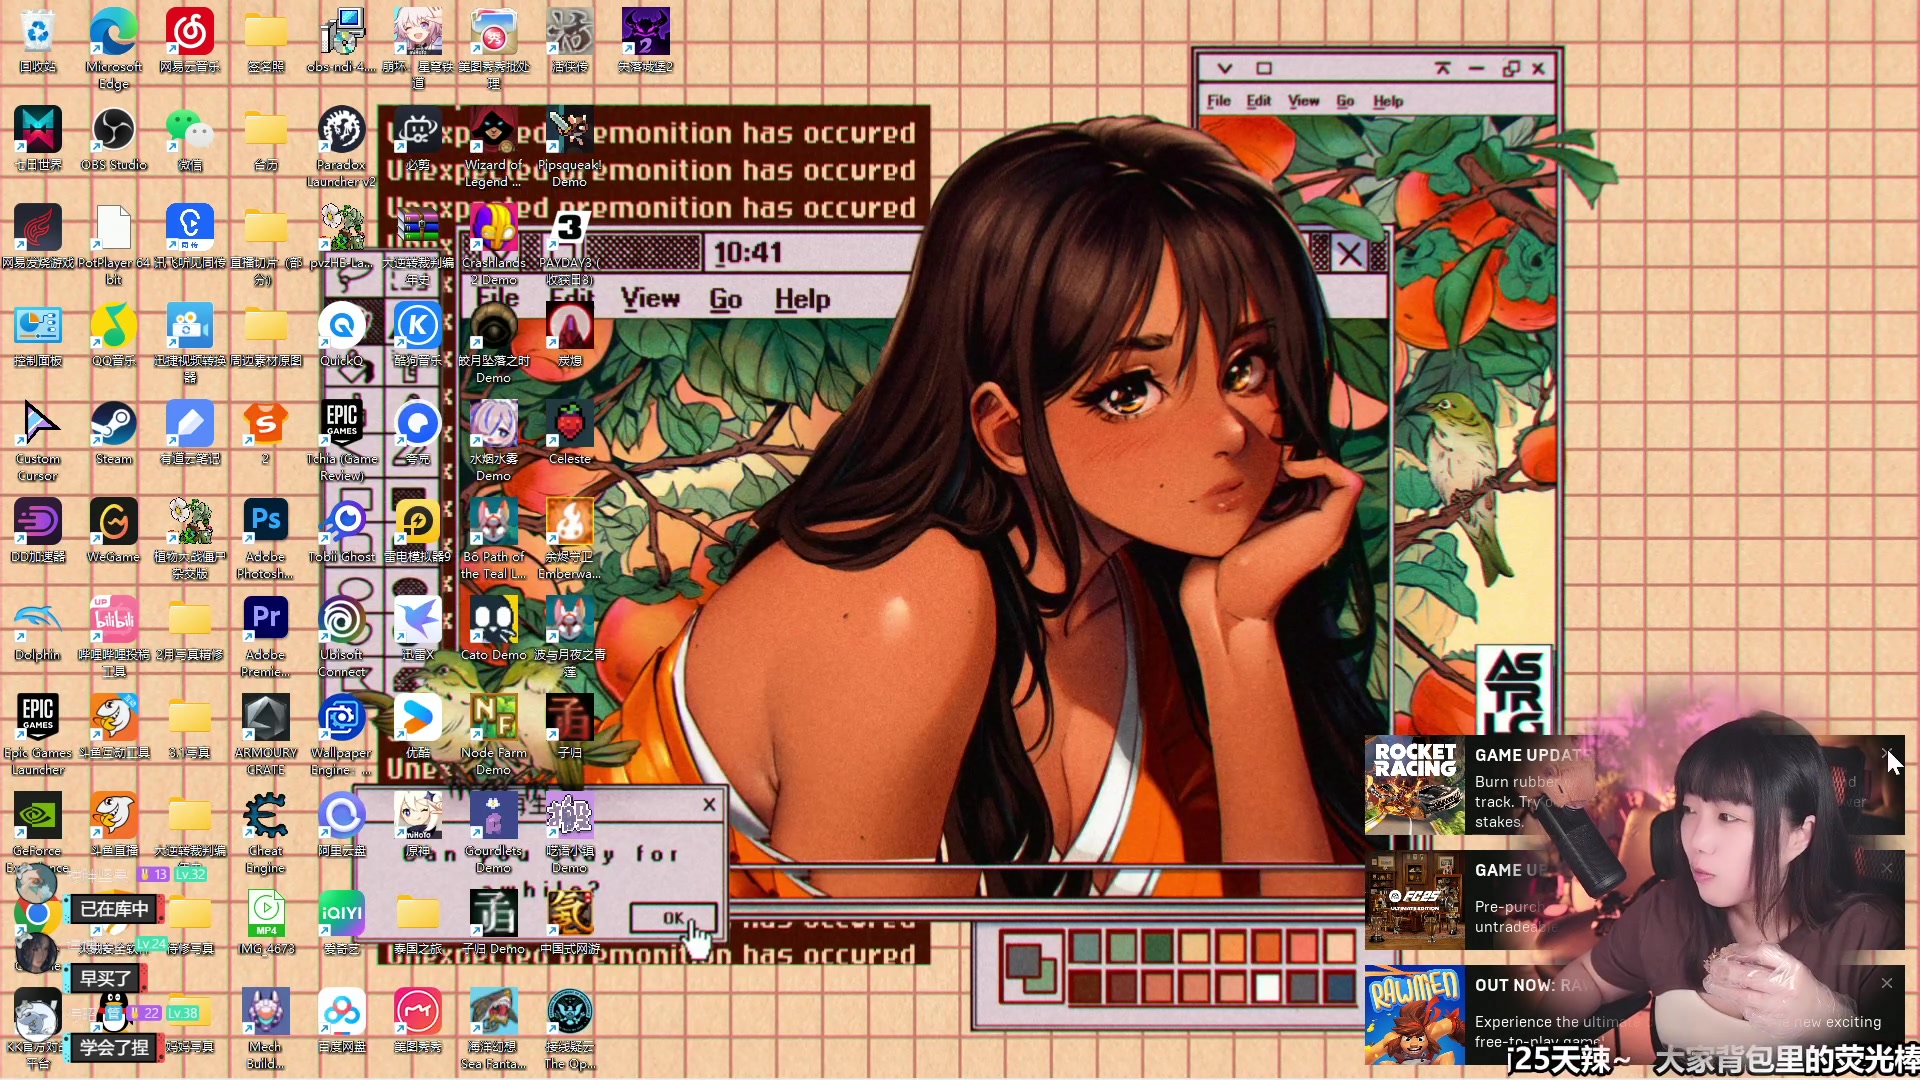Open the IMG_4673 MP4 file
The width and height of the screenshot is (1920, 1080).
coord(266,922)
